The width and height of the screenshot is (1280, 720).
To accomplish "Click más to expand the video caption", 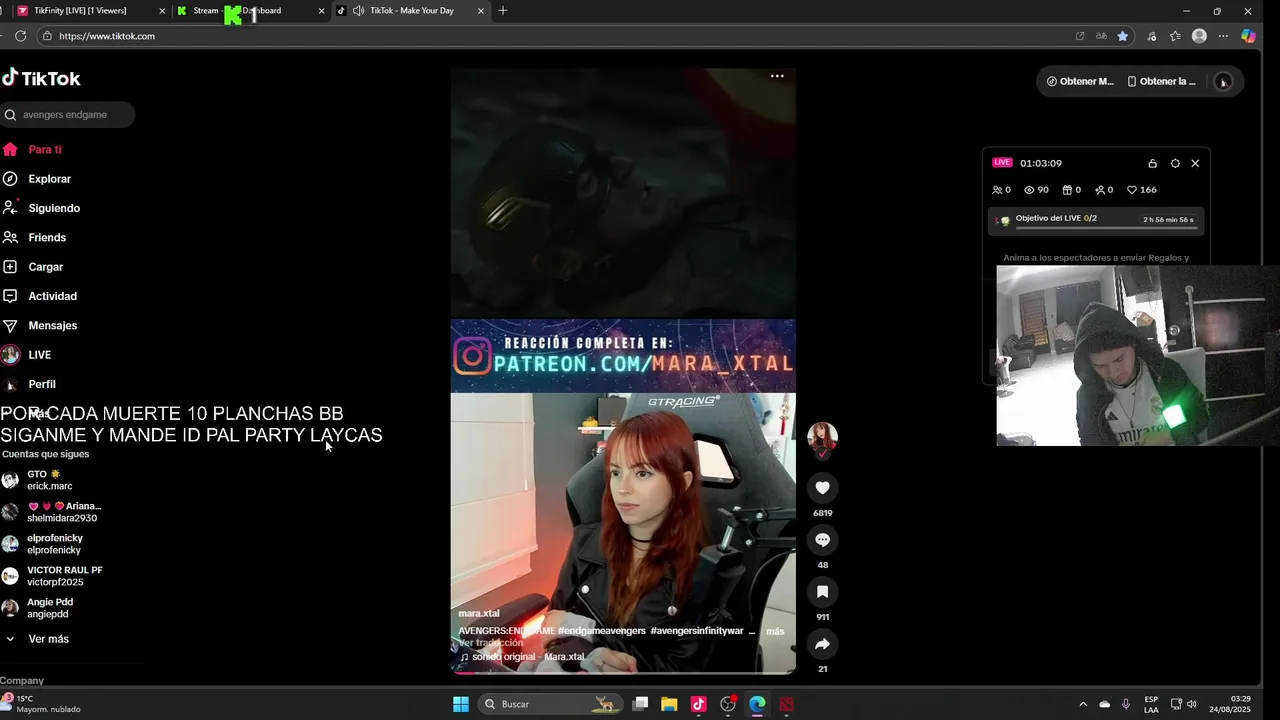I will (775, 631).
